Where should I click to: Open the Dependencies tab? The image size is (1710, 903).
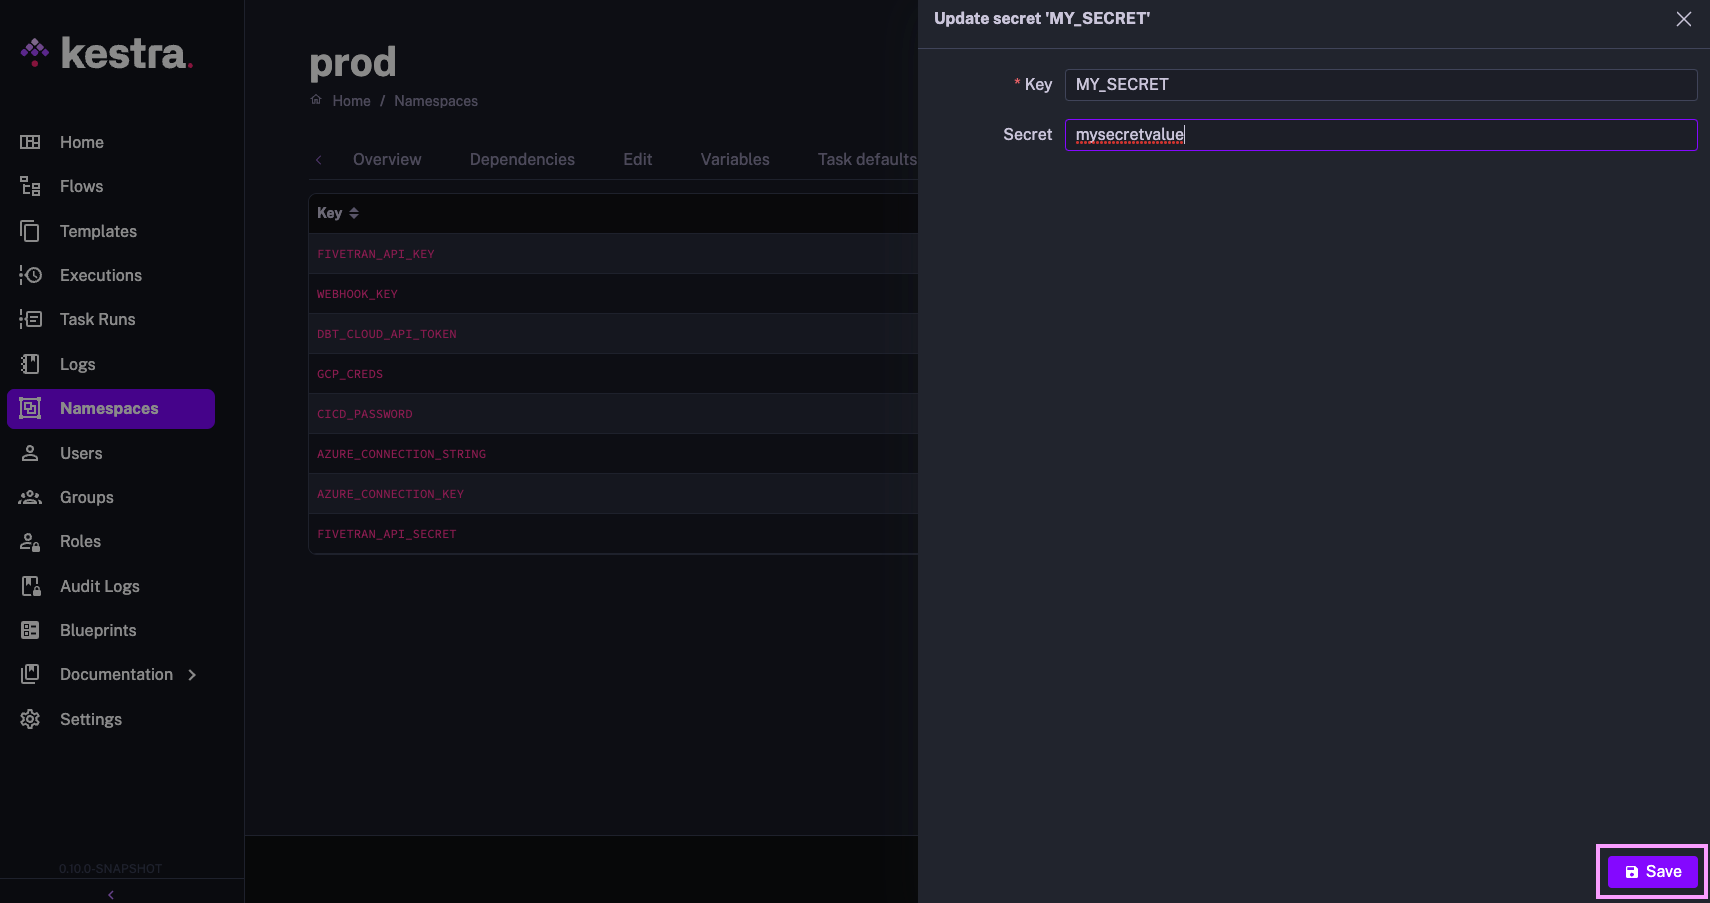[x=522, y=159]
